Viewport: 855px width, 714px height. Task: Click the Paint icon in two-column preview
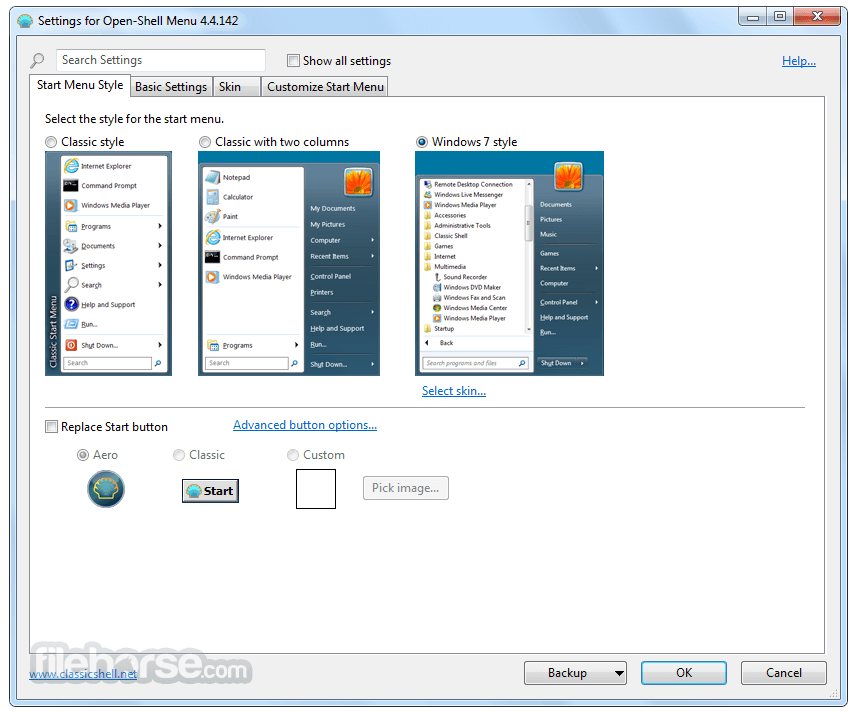tap(213, 216)
